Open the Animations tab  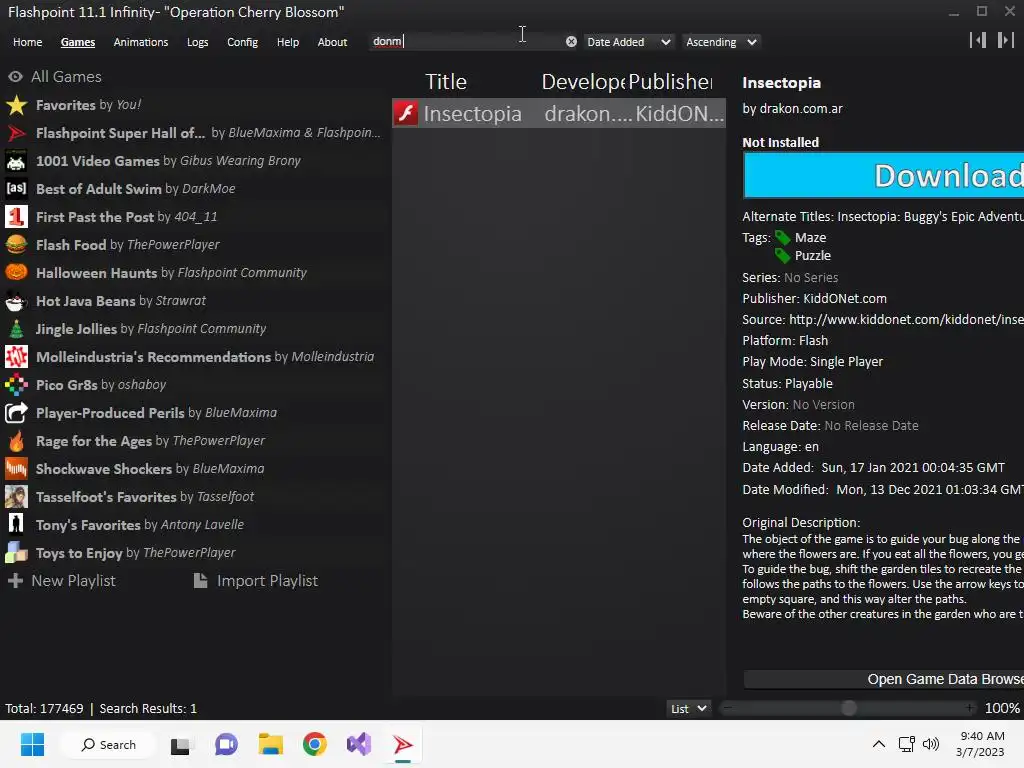(x=140, y=42)
